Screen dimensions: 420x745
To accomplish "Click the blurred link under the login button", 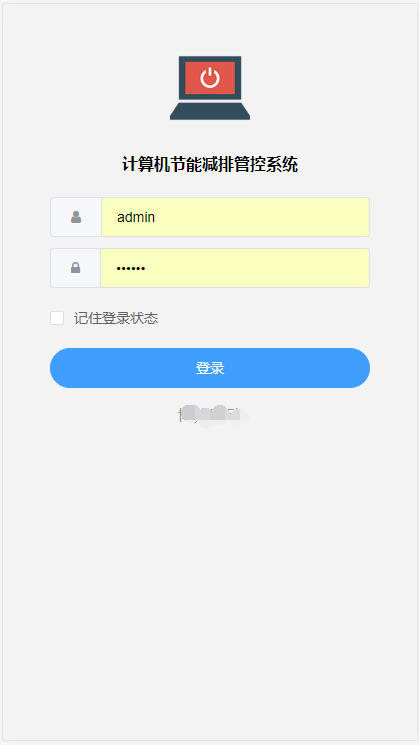I will tap(213, 415).
